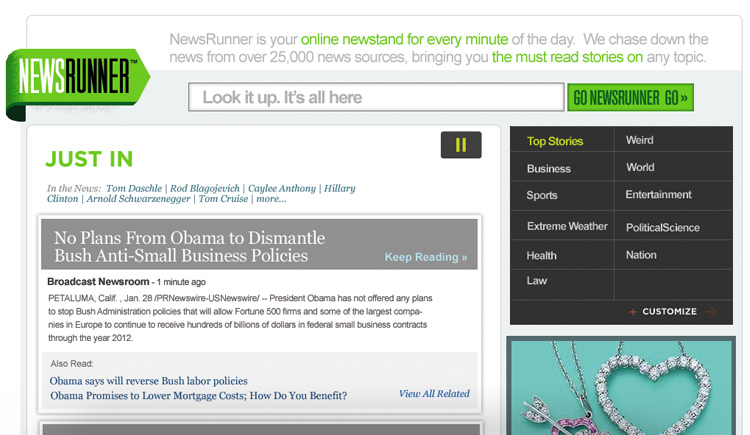750x435 pixels.
Task: Open 'Obama Promises to Lower Mortgage Costs' link
Action: 199,396
